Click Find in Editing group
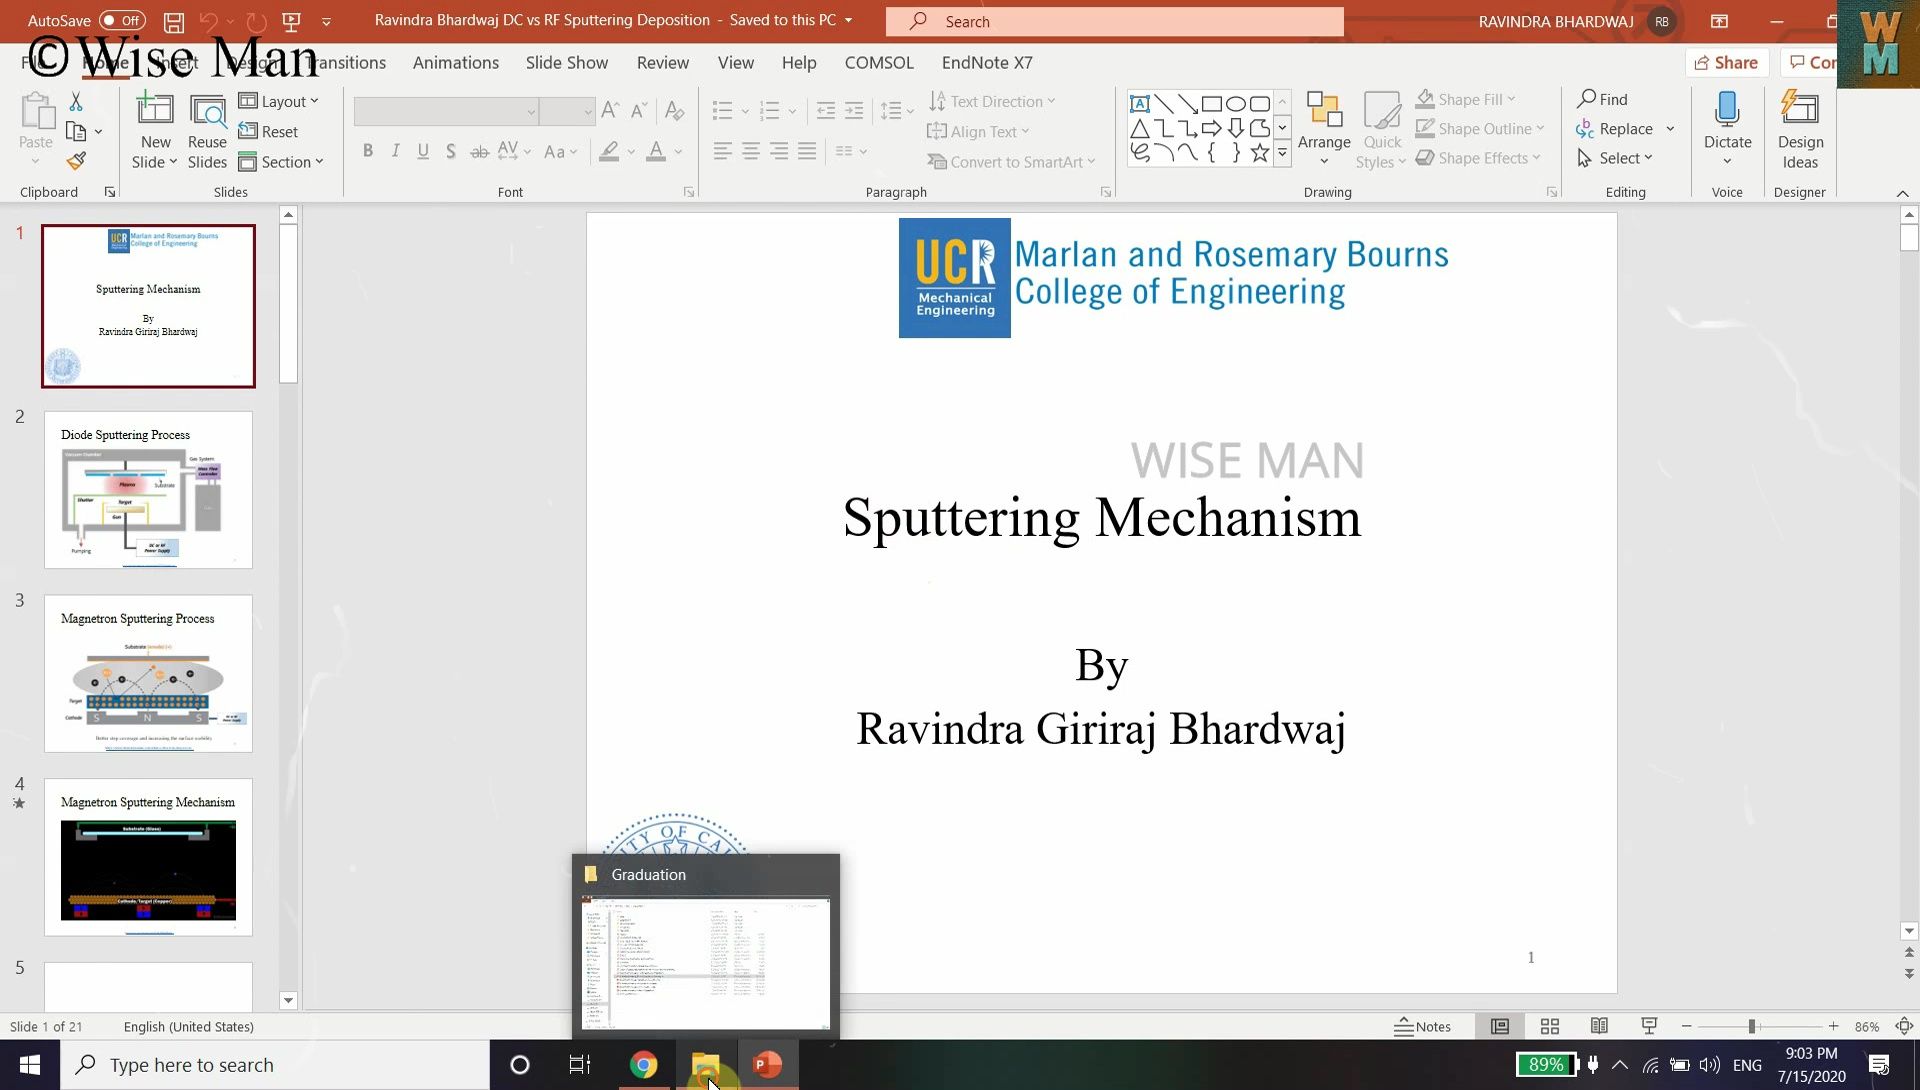This screenshot has height=1090, width=1920. point(1602,99)
